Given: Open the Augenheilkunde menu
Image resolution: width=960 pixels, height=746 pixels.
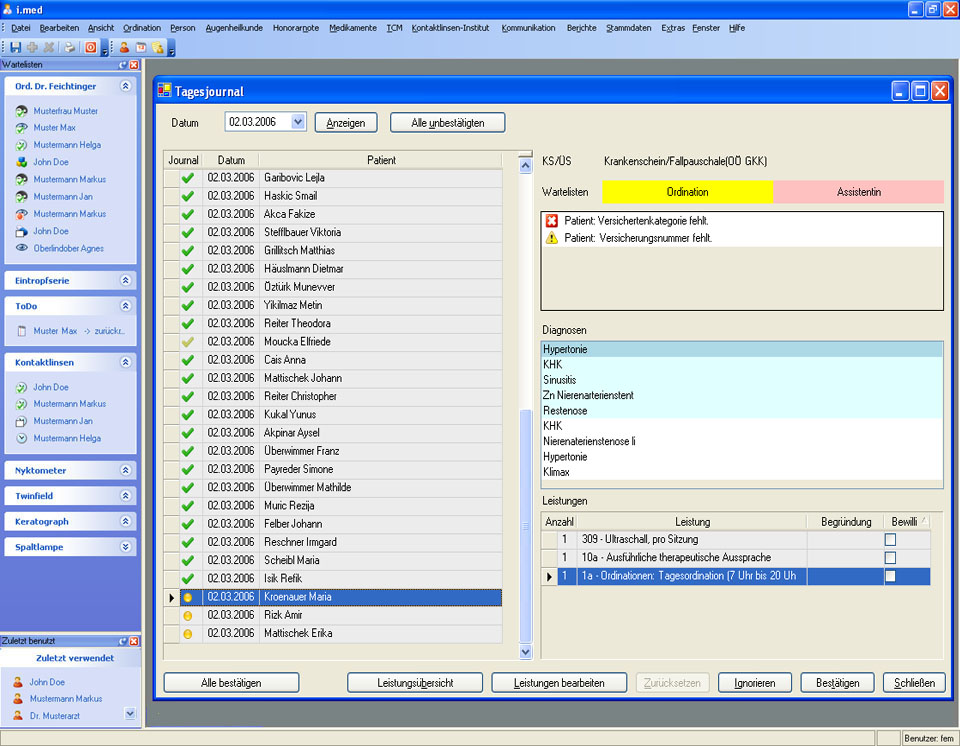Looking at the screenshot, I should (x=234, y=28).
